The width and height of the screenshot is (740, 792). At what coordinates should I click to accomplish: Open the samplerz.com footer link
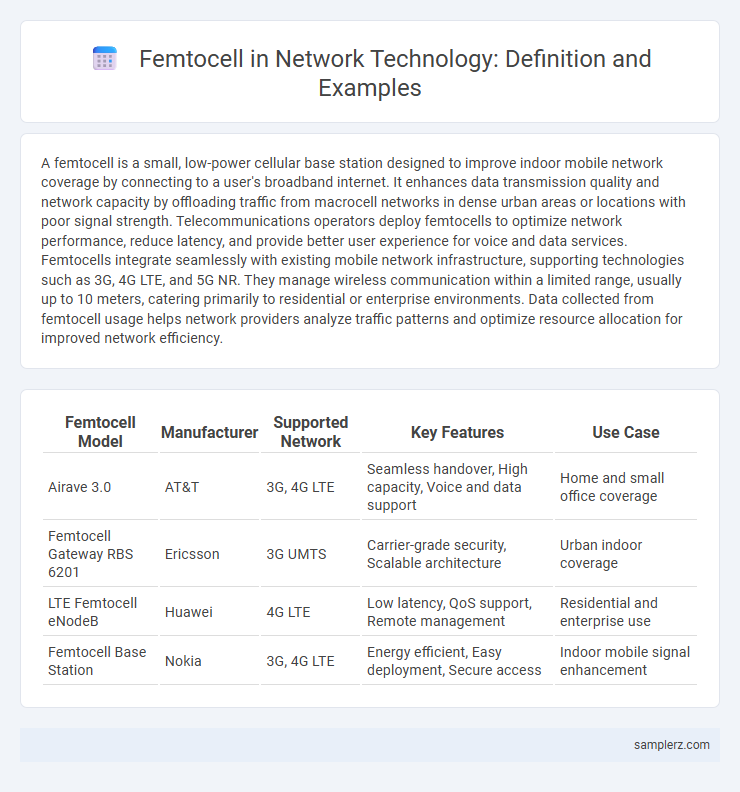(671, 745)
